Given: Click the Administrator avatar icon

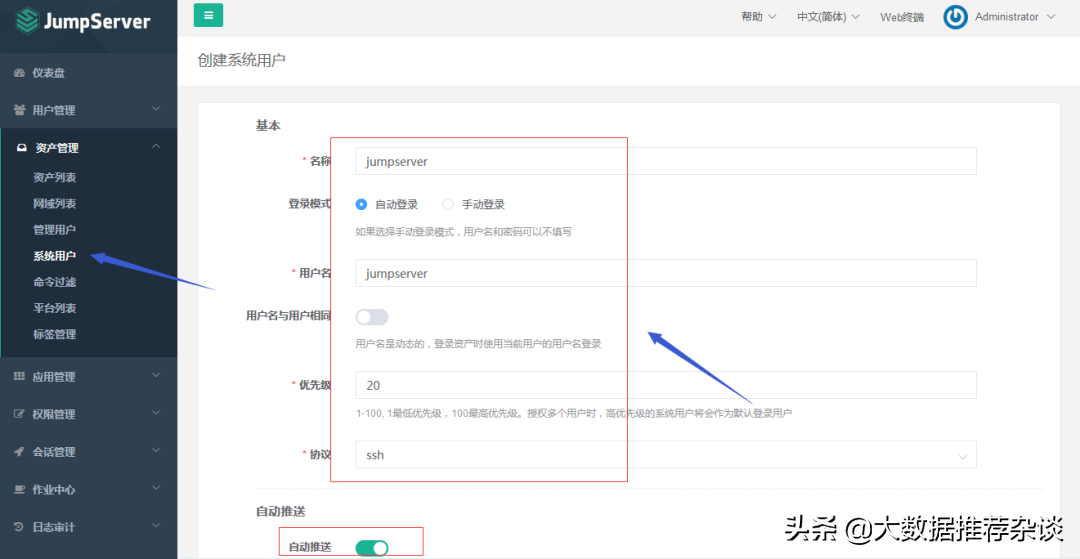Looking at the screenshot, I should 955,17.
